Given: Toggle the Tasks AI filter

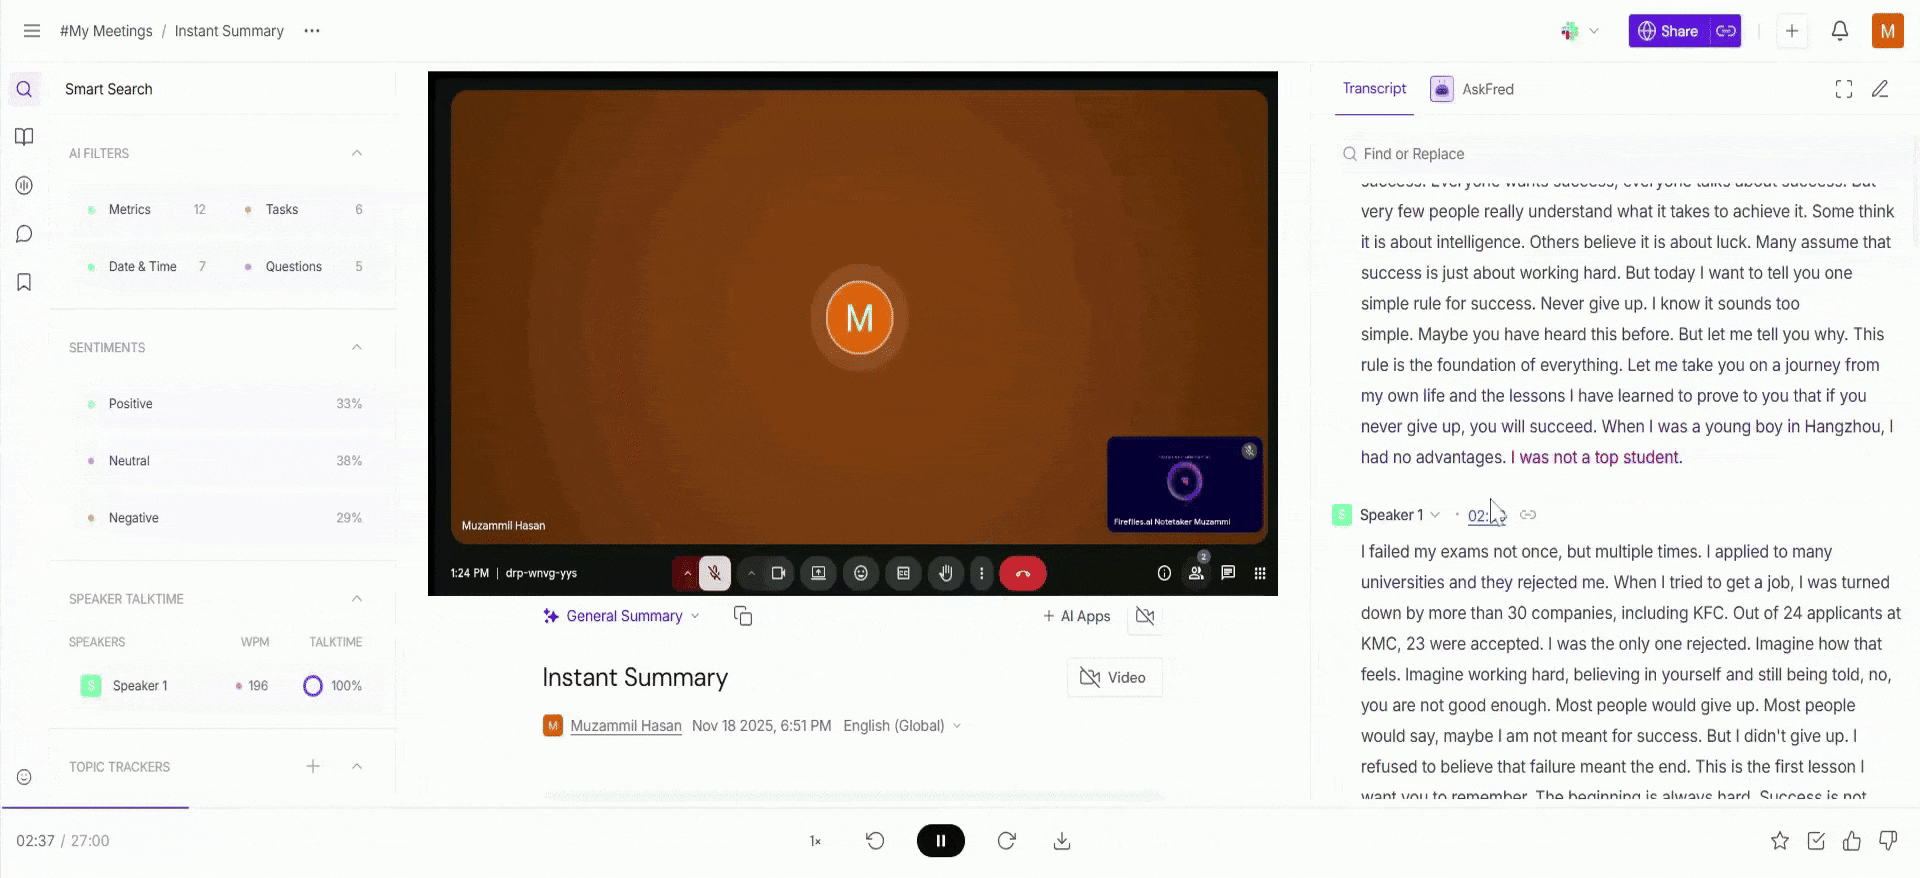Looking at the screenshot, I should click(303, 210).
